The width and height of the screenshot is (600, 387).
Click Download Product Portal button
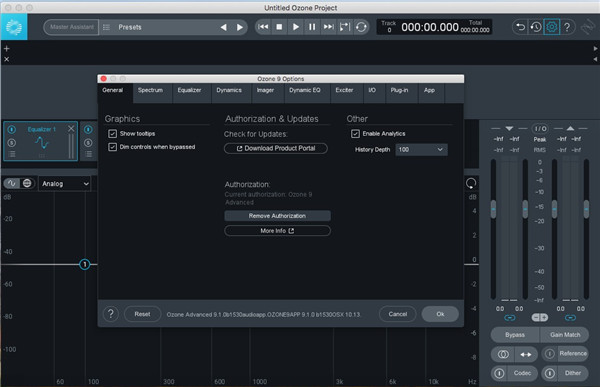click(x=276, y=149)
